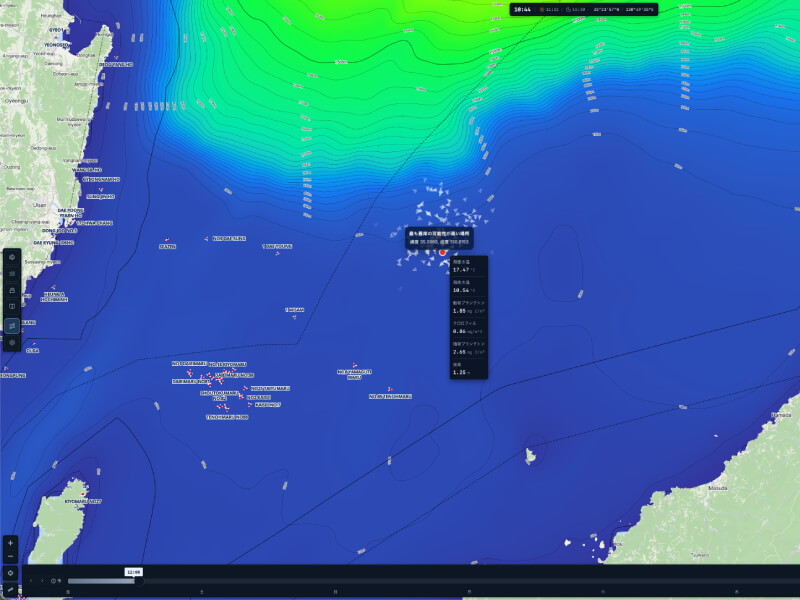Zoom out with the minus button
The image size is (800, 600).
pyautogui.click(x=10, y=556)
